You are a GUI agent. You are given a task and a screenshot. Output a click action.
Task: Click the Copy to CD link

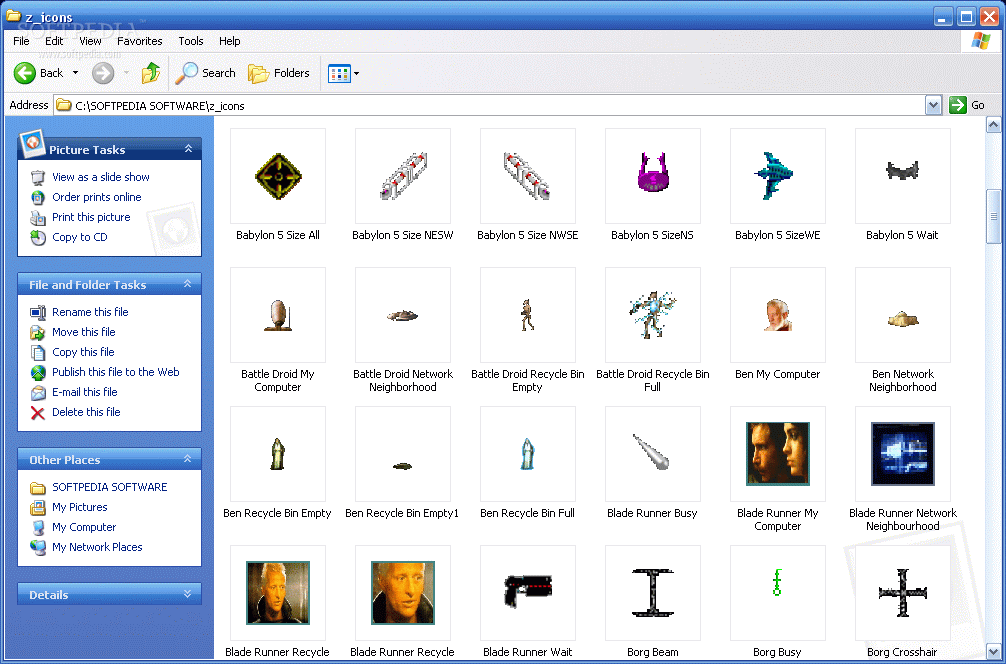pyautogui.click(x=79, y=237)
